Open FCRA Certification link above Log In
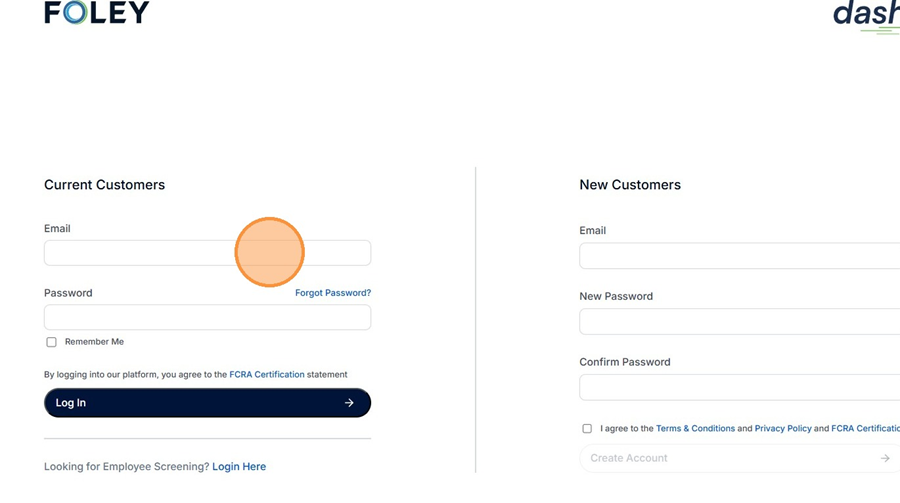900x503 pixels. click(x=267, y=375)
